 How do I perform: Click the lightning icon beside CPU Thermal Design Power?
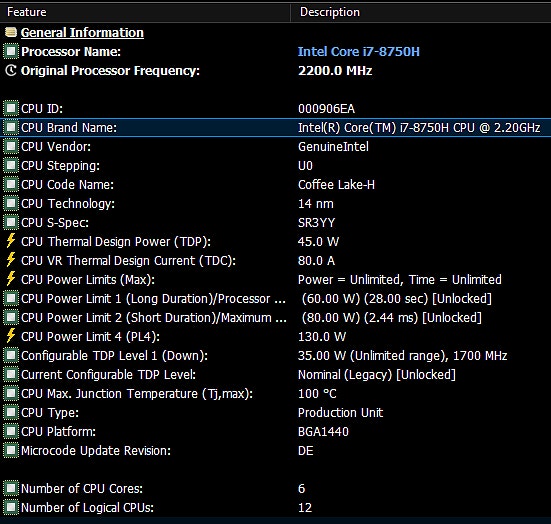click(11, 241)
